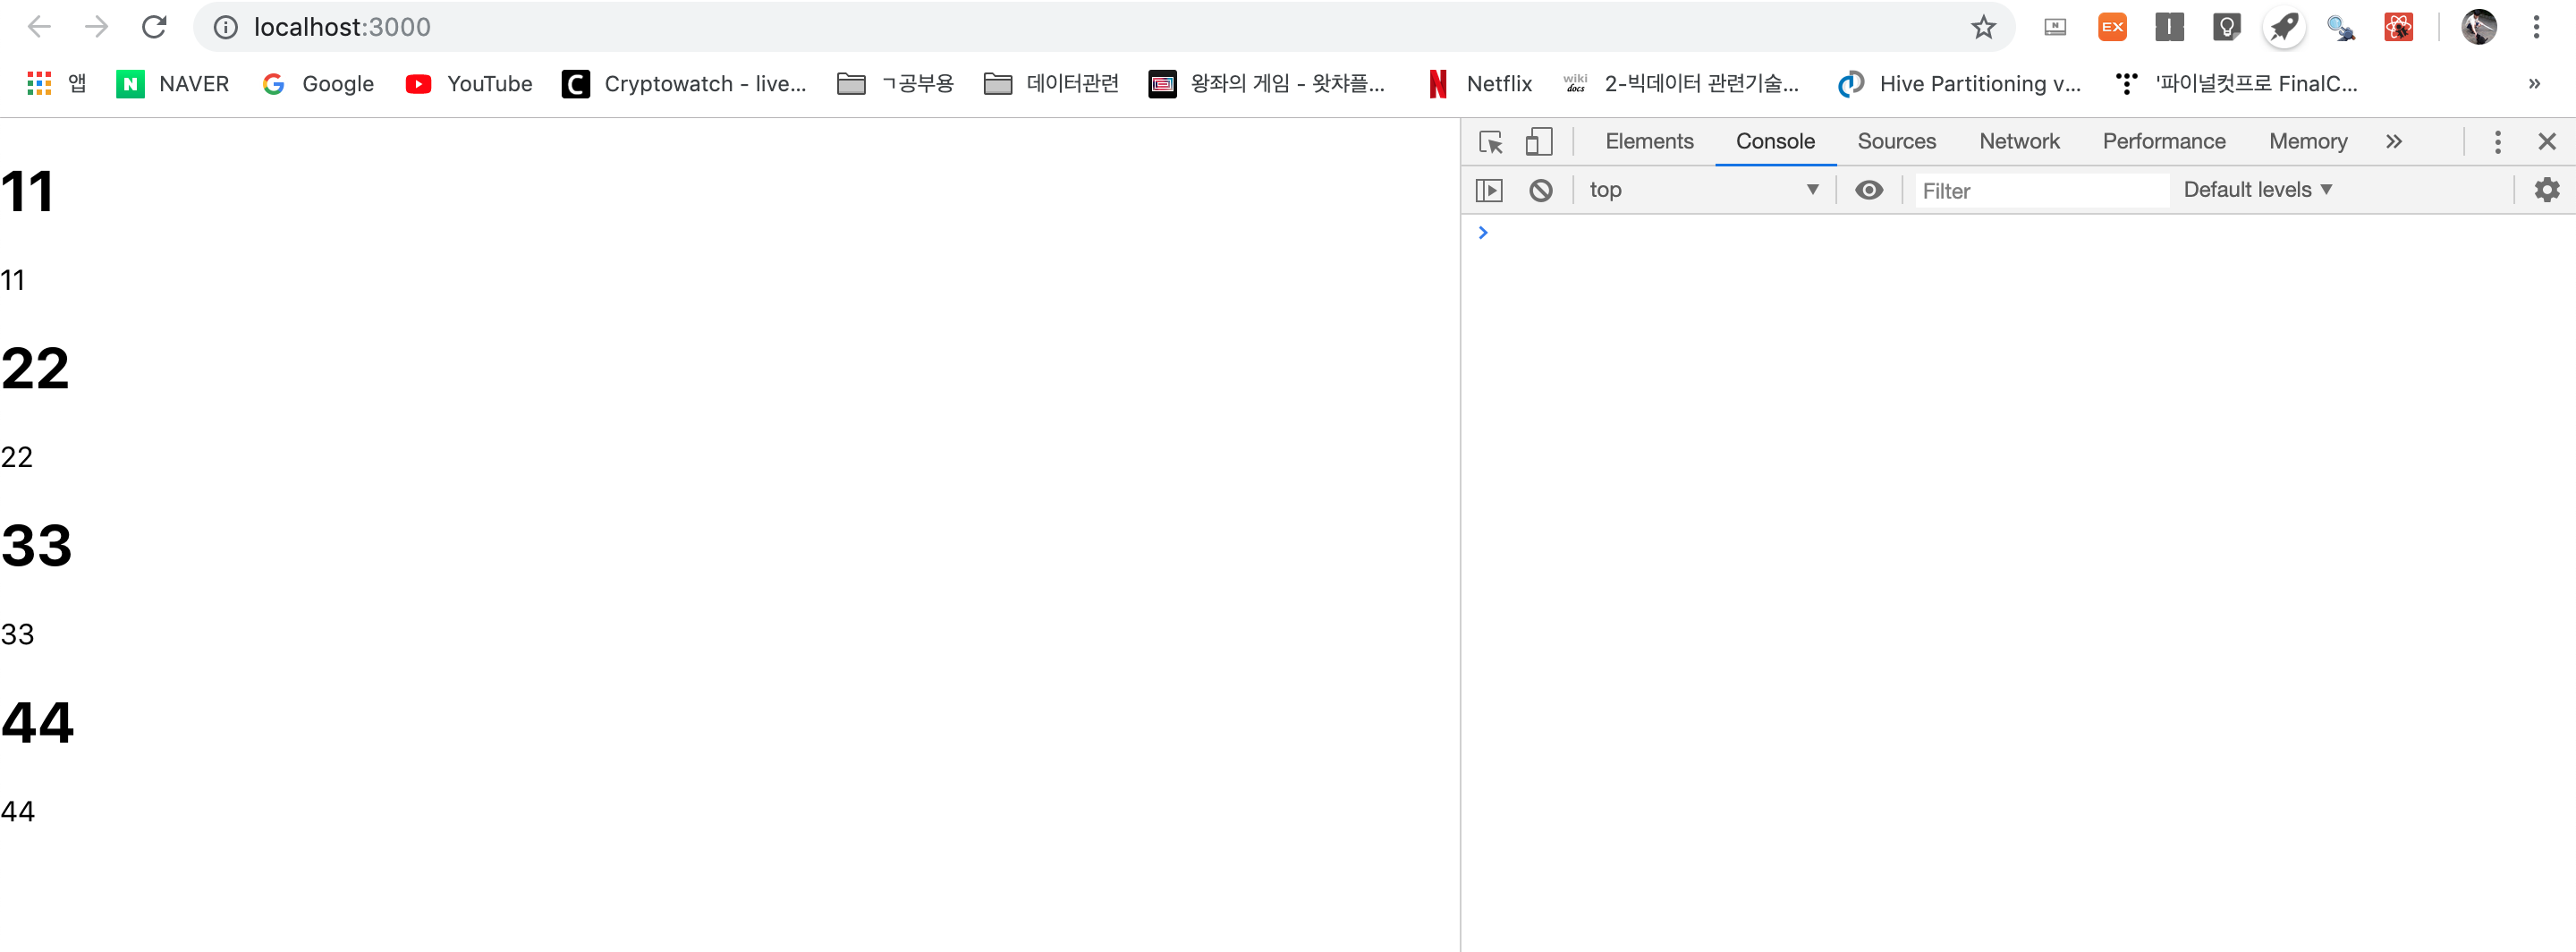Bookmark this page with star
The width and height of the screenshot is (2576, 952).
pos(1983,27)
